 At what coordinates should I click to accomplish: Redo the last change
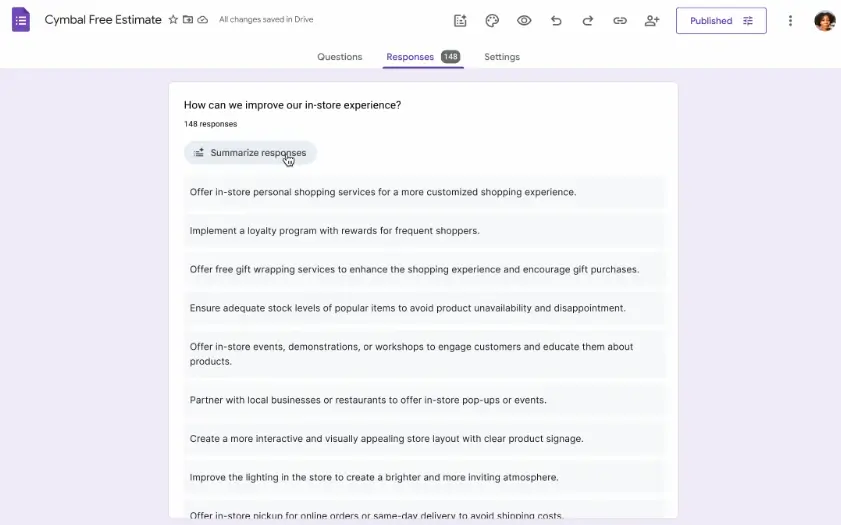(588, 21)
